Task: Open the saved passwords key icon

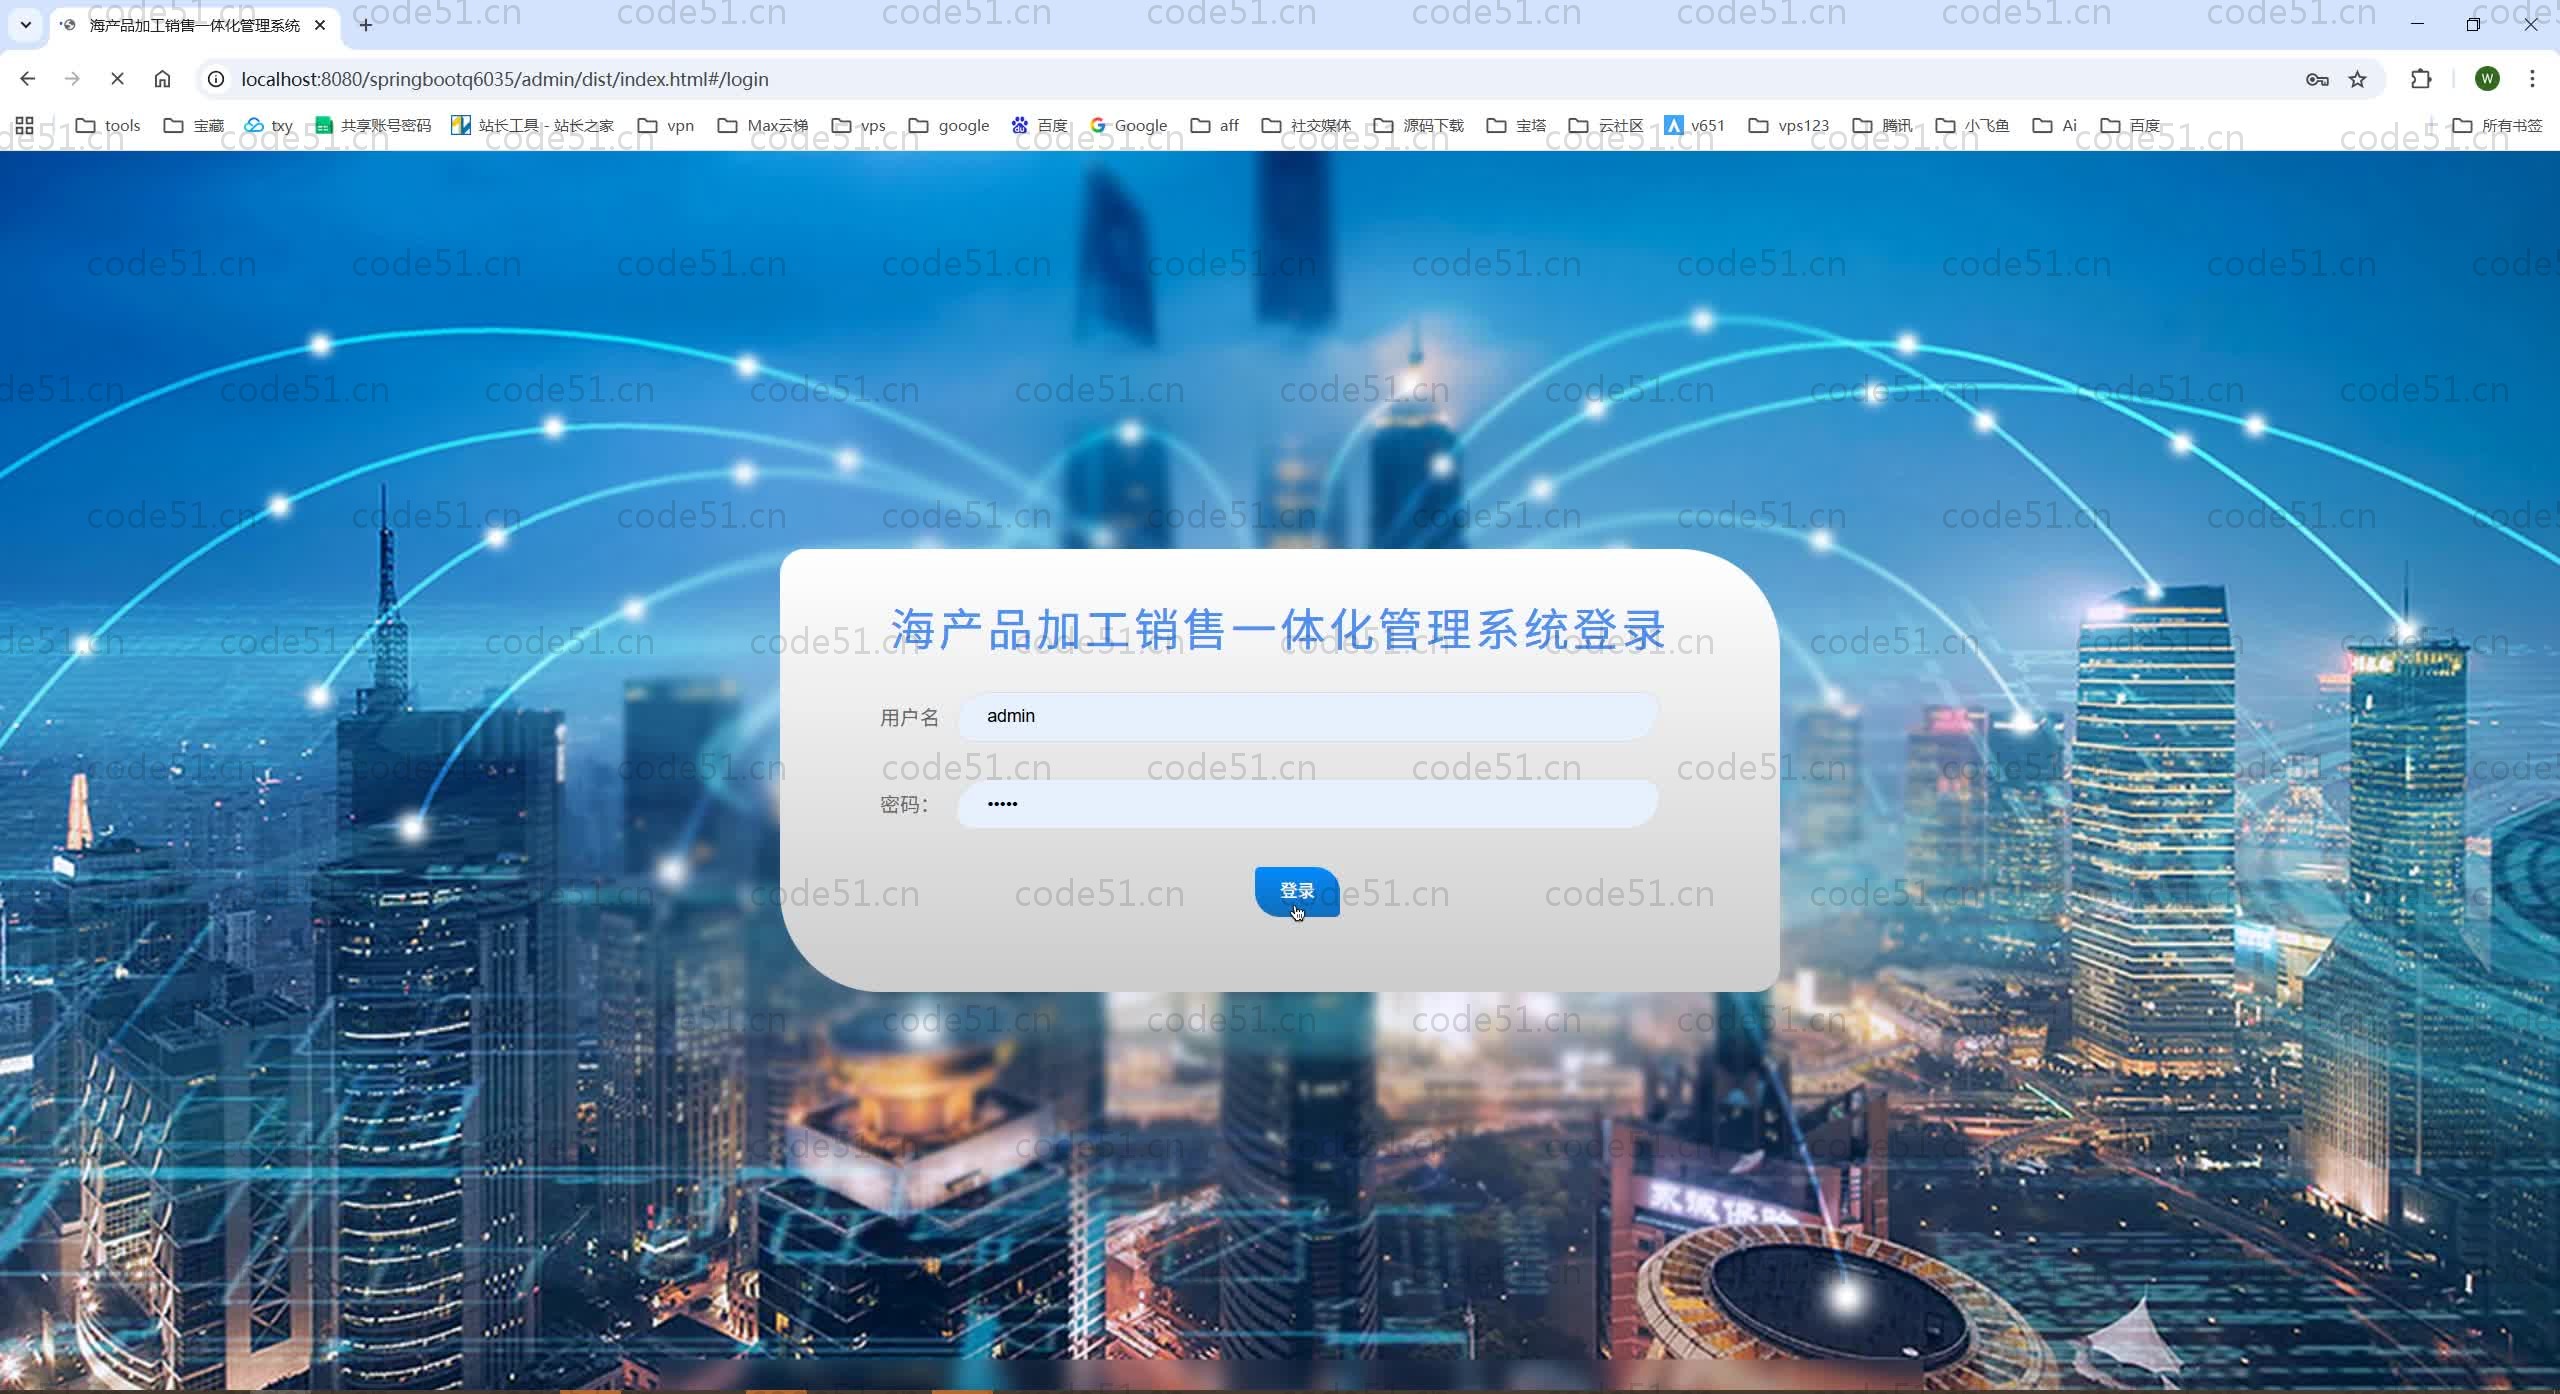Action: [2316, 80]
